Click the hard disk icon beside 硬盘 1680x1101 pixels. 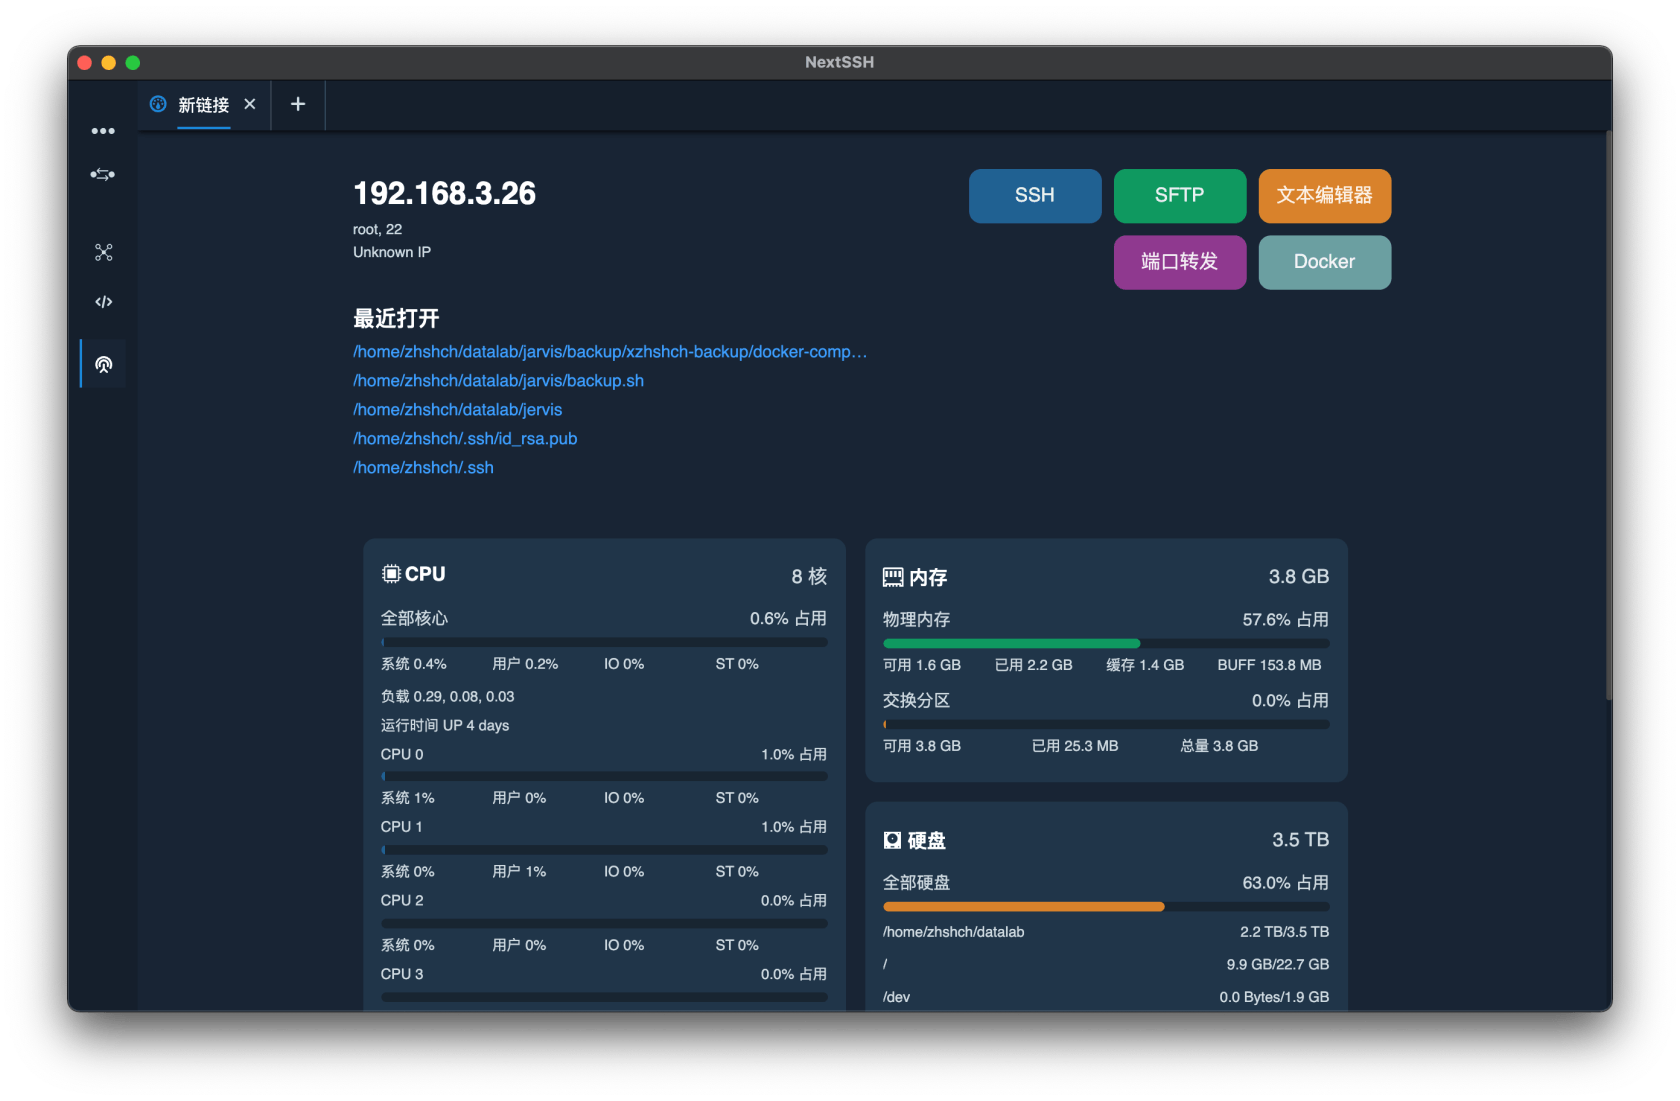pos(892,840)
